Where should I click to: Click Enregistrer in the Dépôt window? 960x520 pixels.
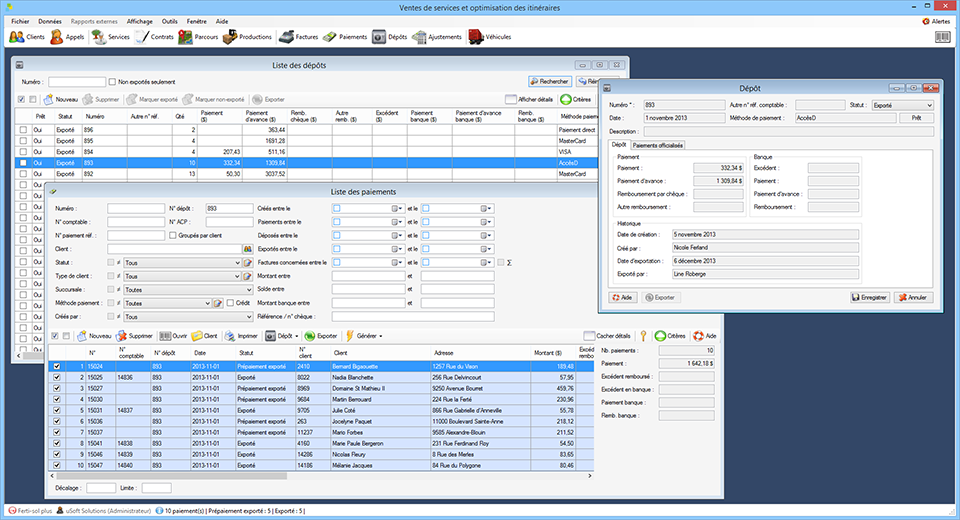pos(869,297)
